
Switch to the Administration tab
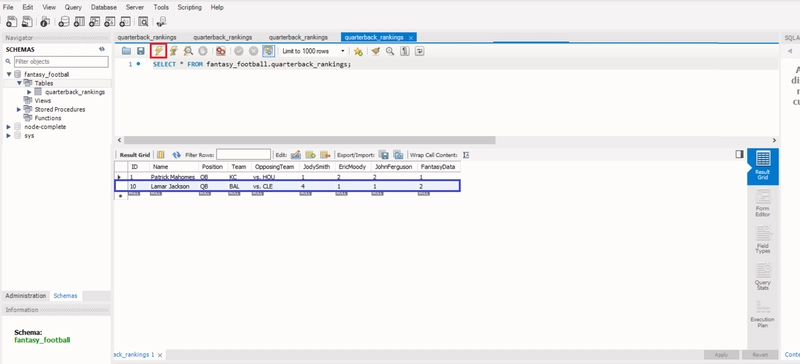coord(26,296)
